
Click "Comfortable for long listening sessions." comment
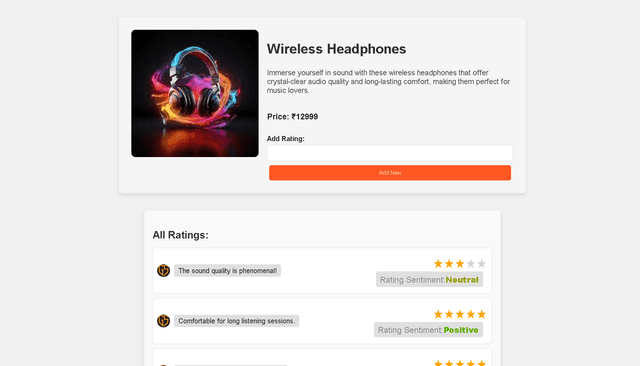click(237, 321)
